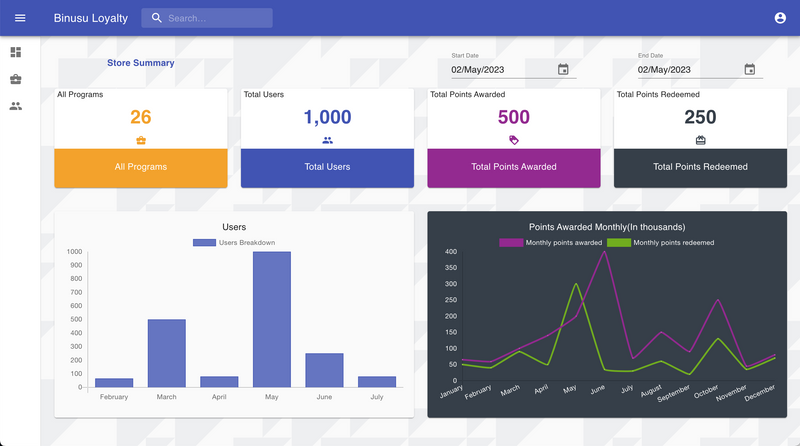
Task: Click the orange briefcase icon under 26
Action: pyautogui.click(x=141, y=140)
